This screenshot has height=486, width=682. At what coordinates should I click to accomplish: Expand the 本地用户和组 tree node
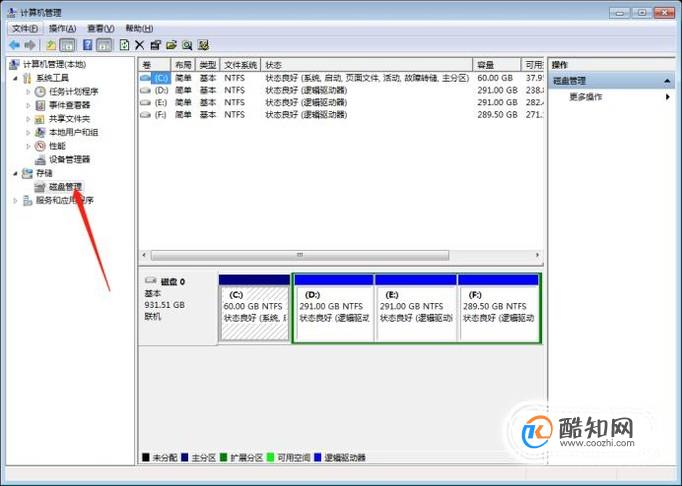click(x=28, y=132)
